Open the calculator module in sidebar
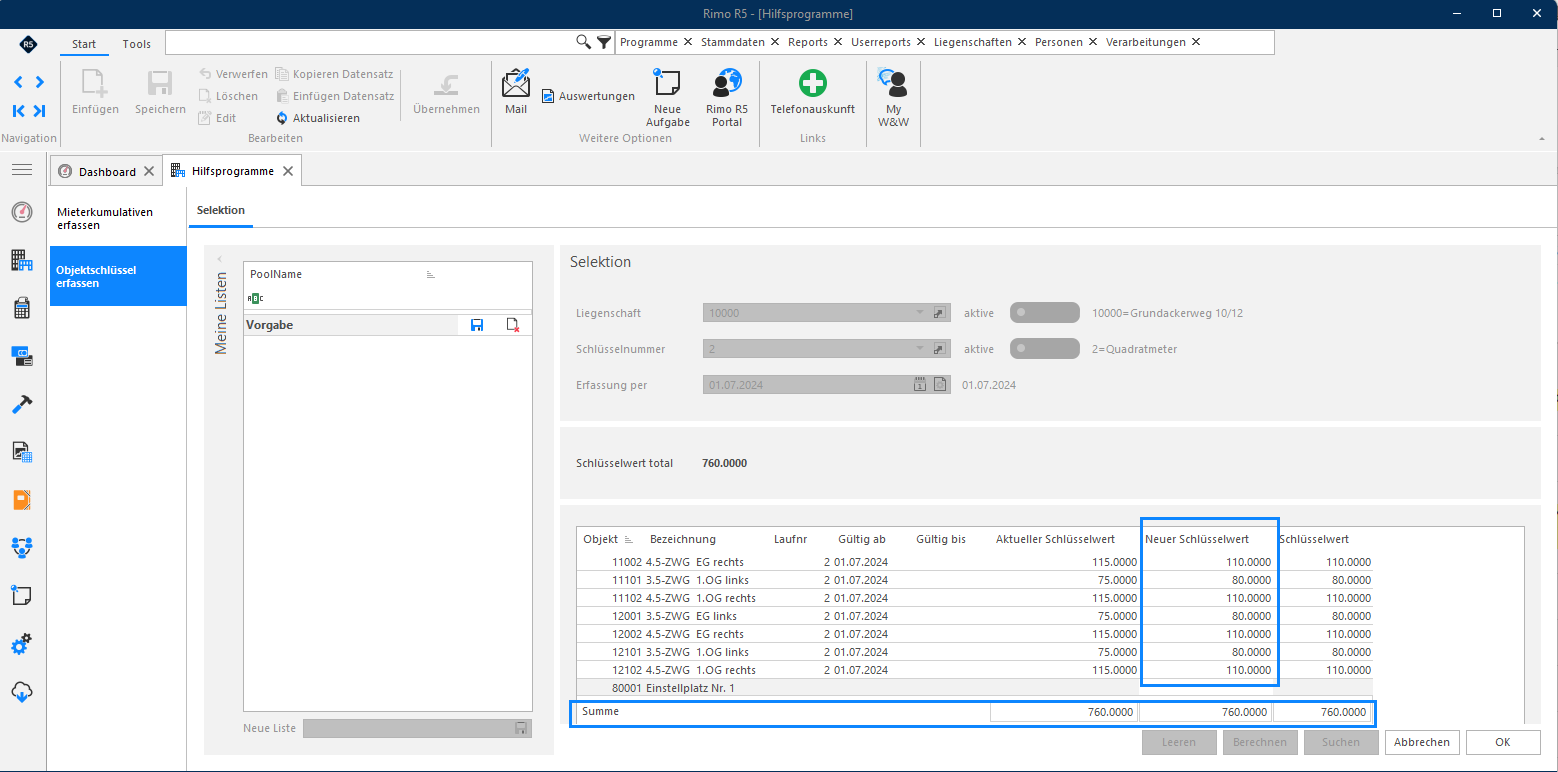1558x772 pixels. (x=22, y=308)
